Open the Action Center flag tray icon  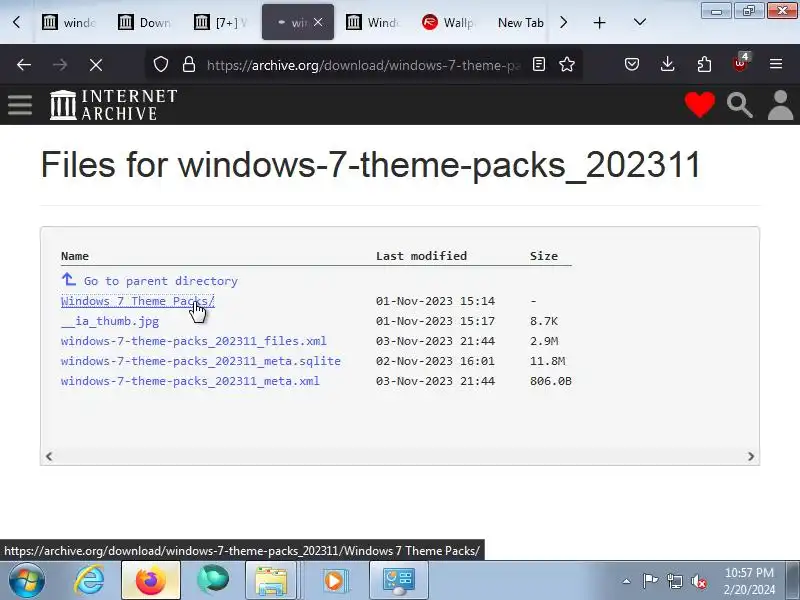click(650, 581)
